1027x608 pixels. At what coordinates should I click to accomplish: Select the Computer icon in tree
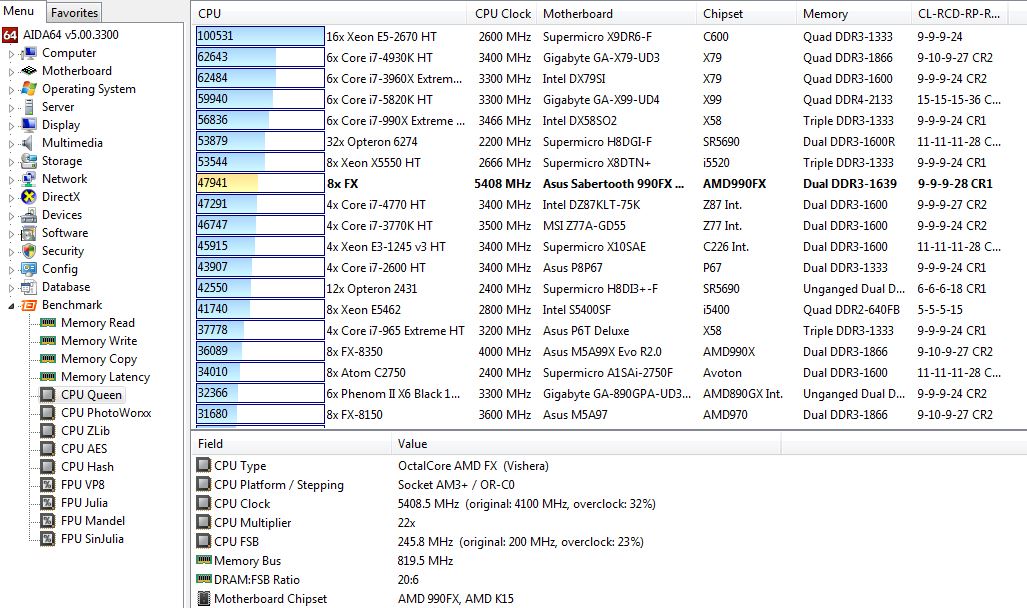[29, 53]
